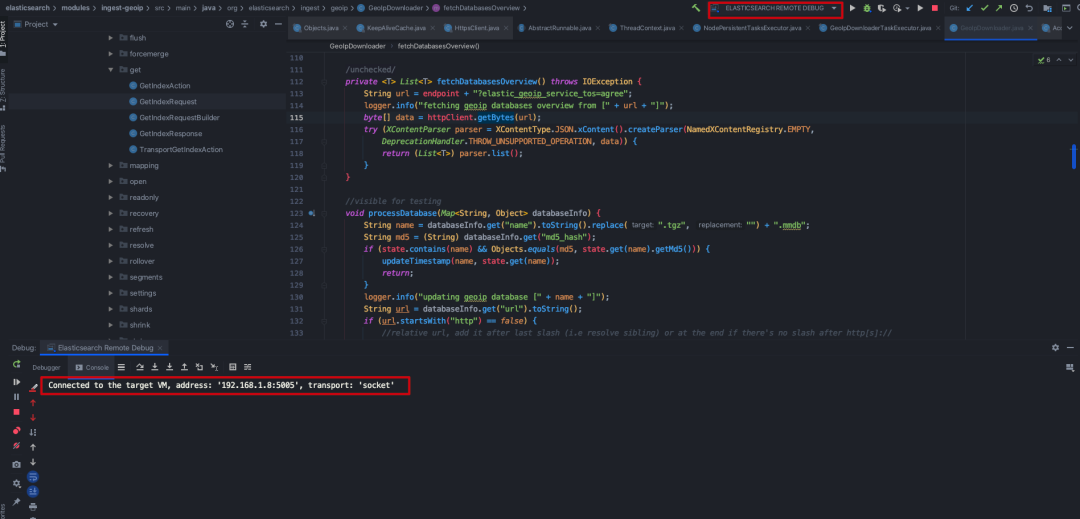
Task: Clear console with the eraser icon
Action: 33,388
